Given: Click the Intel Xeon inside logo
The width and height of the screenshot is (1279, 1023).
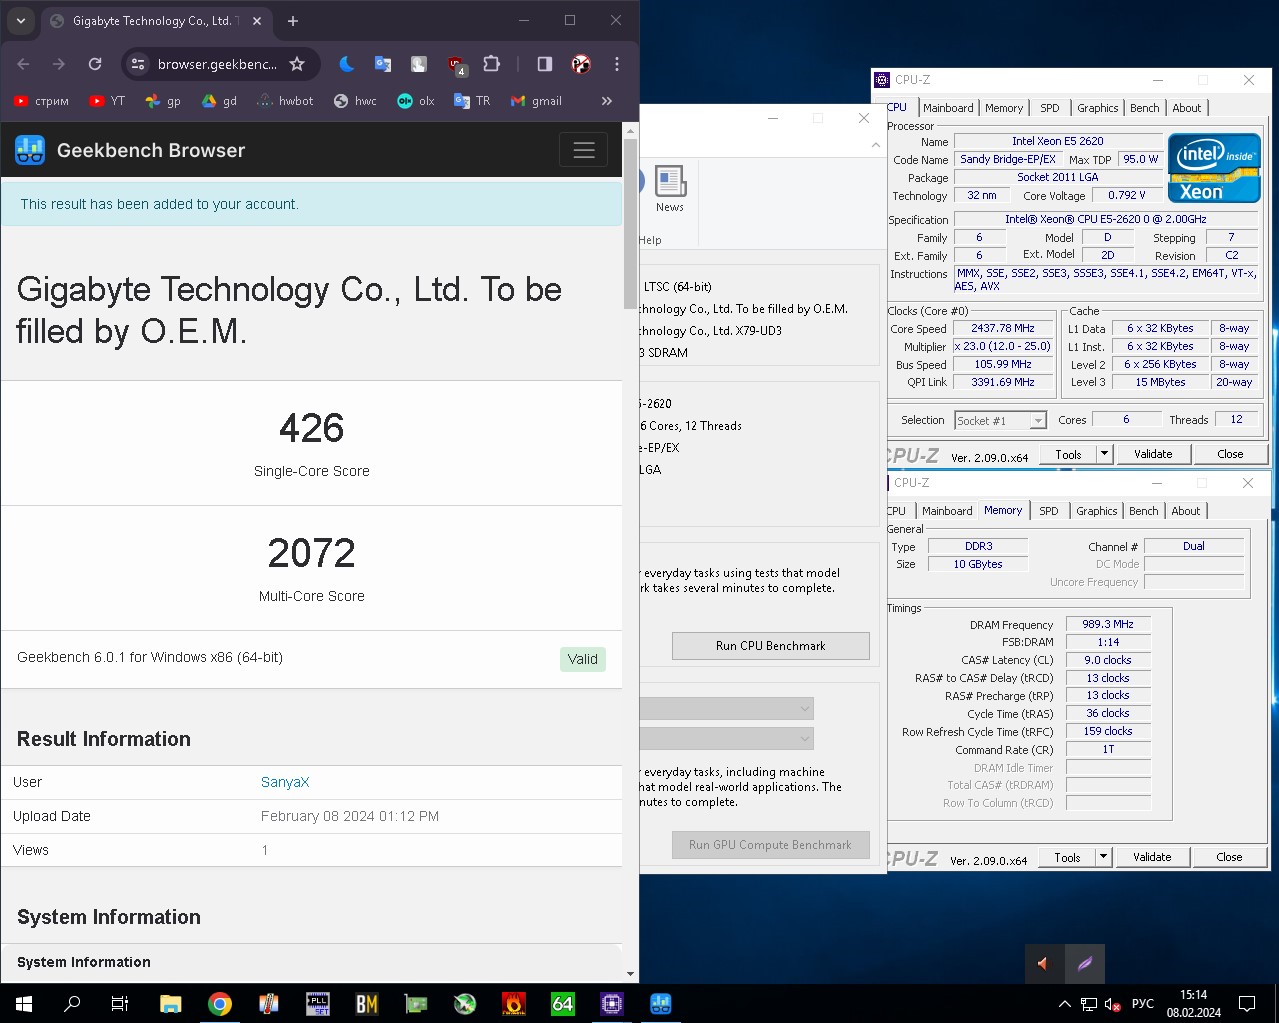Looking at the screenshot, I should click(1215, 168).
